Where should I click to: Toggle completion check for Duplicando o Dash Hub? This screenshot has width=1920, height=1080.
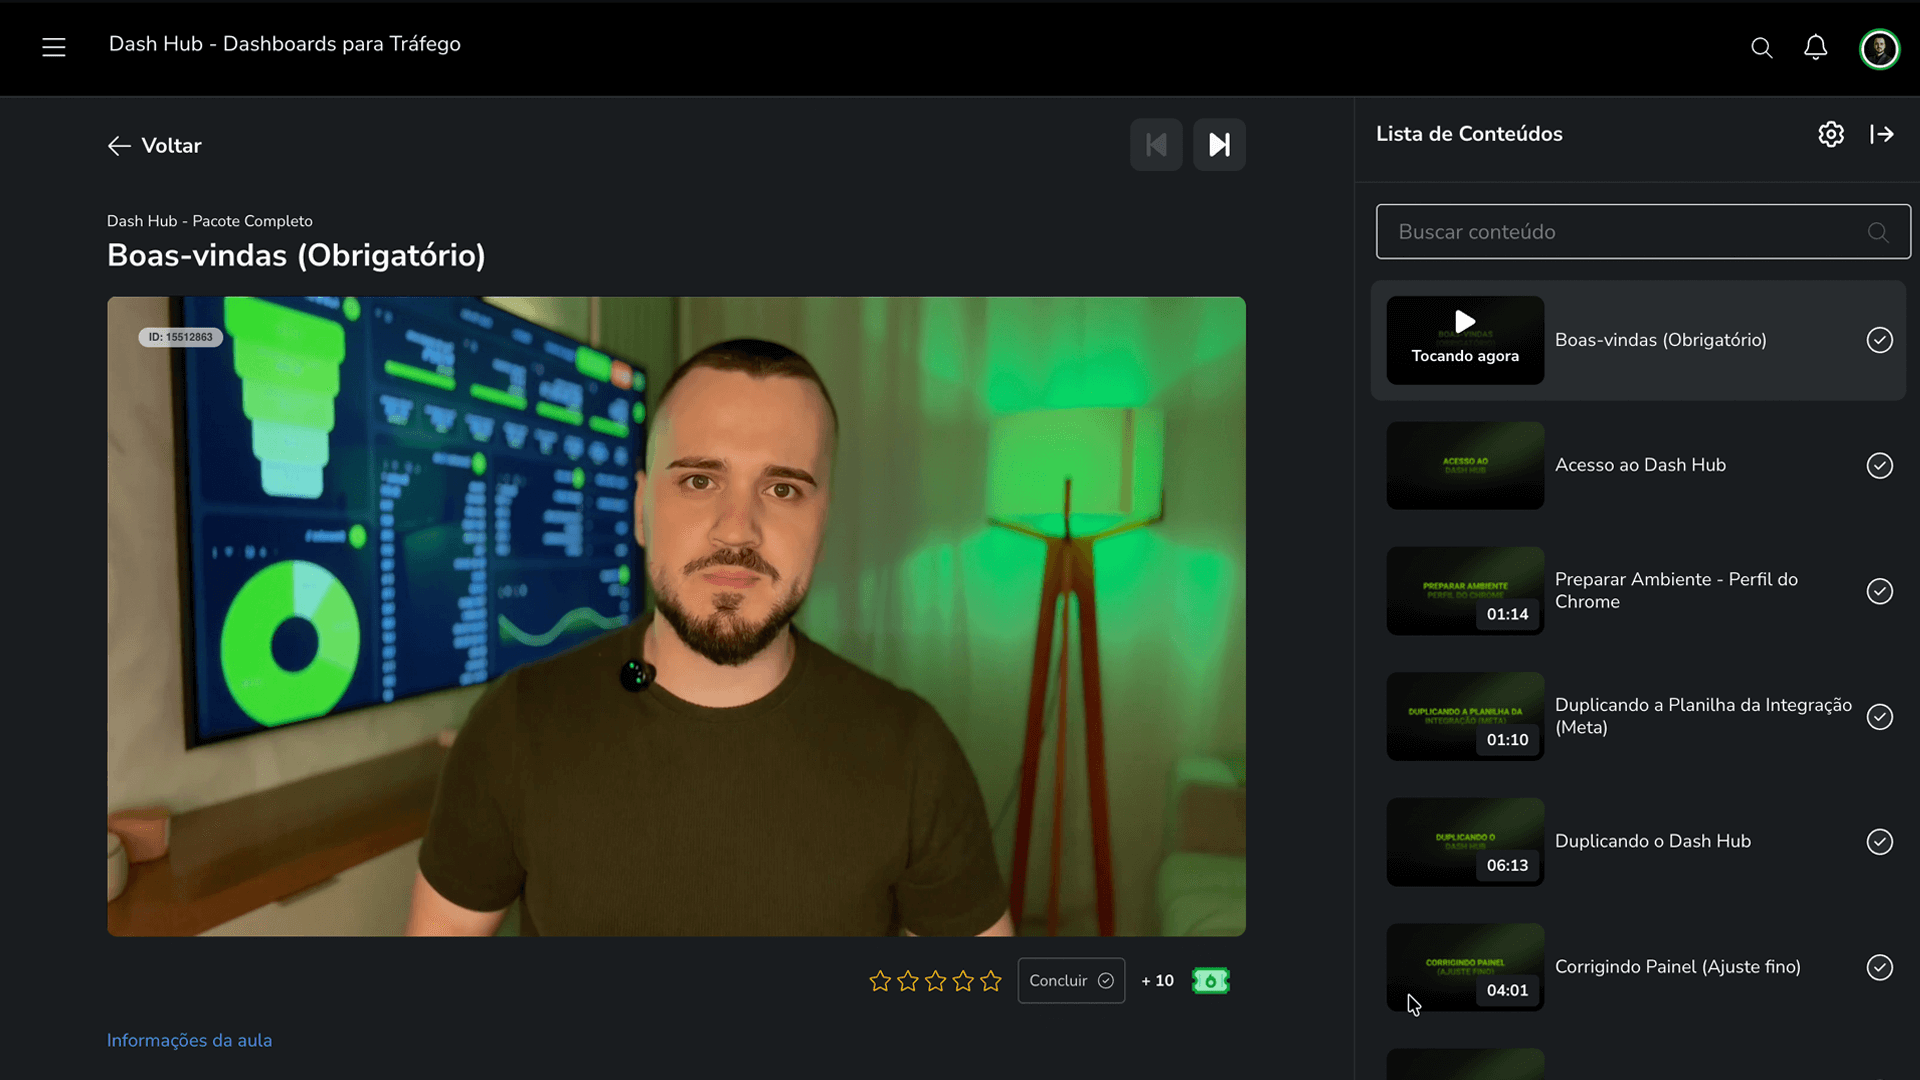tap(1879, 842)
